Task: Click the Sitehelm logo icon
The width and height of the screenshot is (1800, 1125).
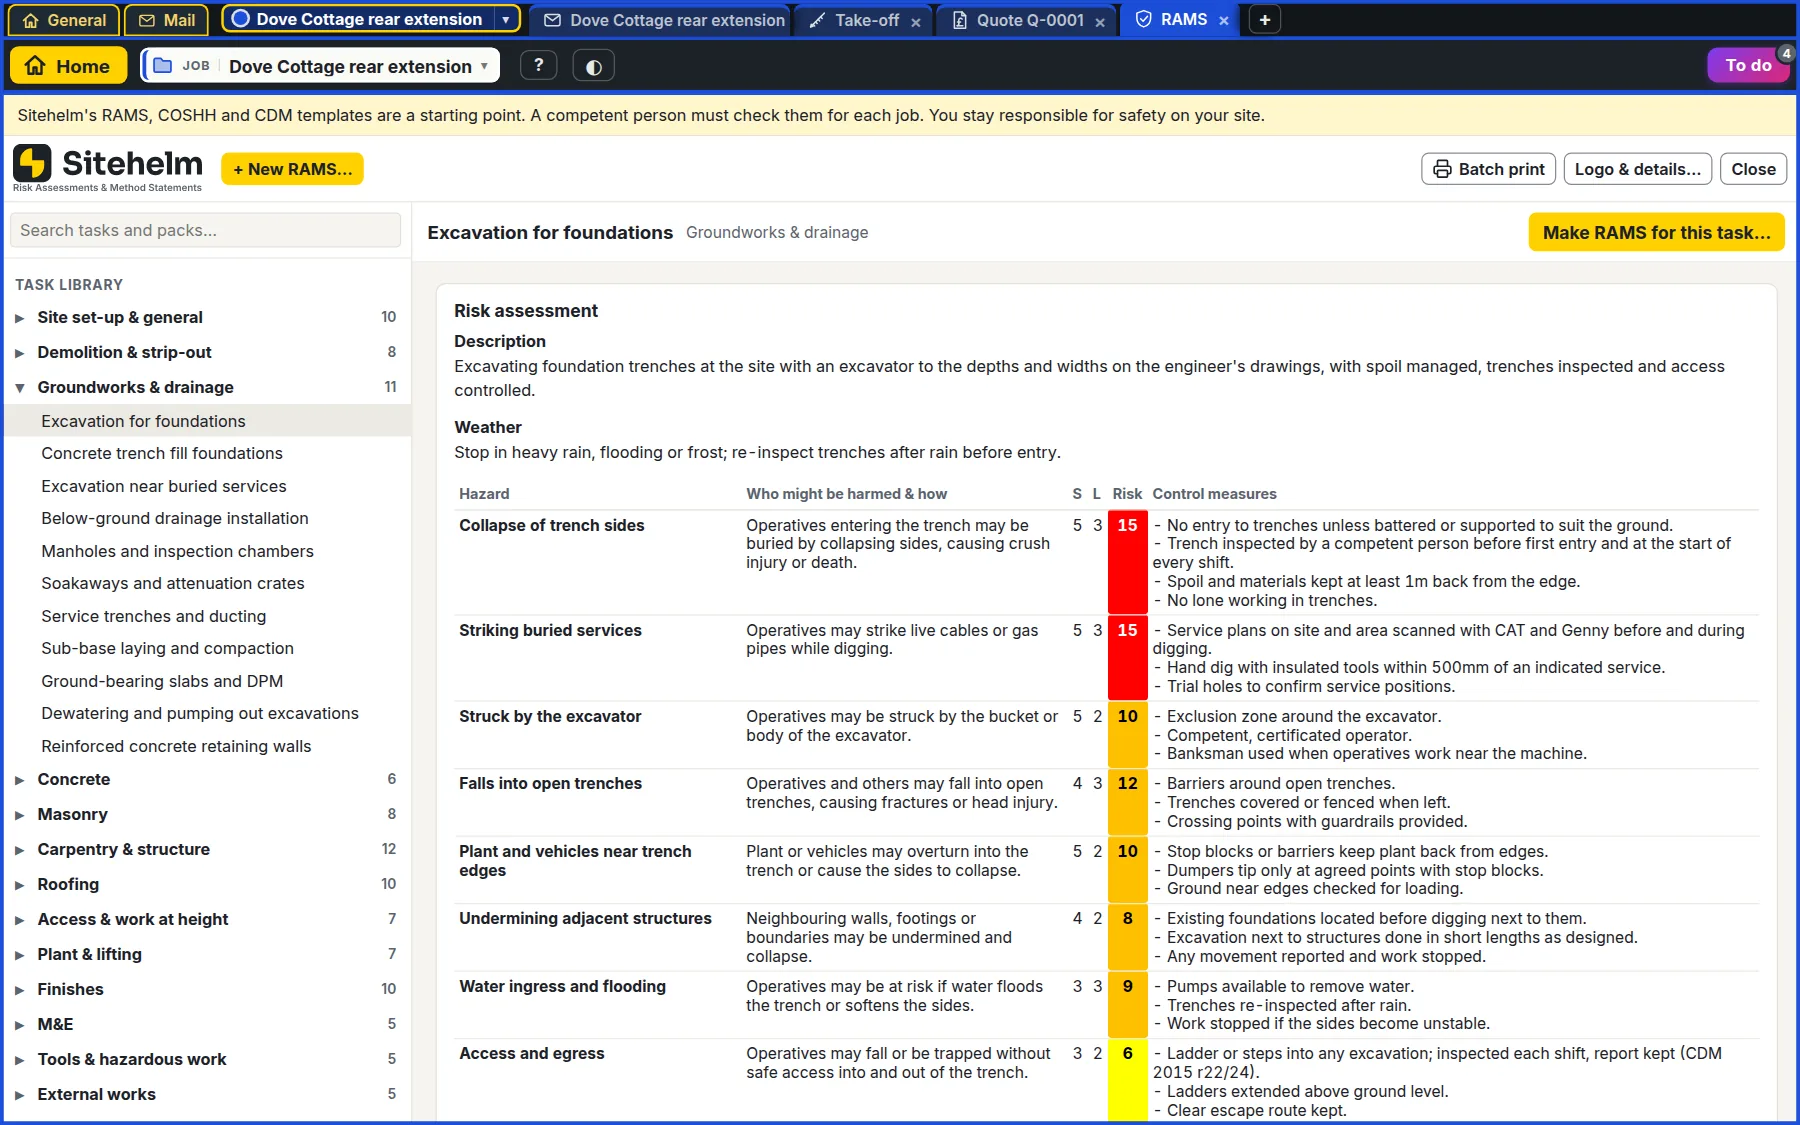Action: click(x=32, y=163)
